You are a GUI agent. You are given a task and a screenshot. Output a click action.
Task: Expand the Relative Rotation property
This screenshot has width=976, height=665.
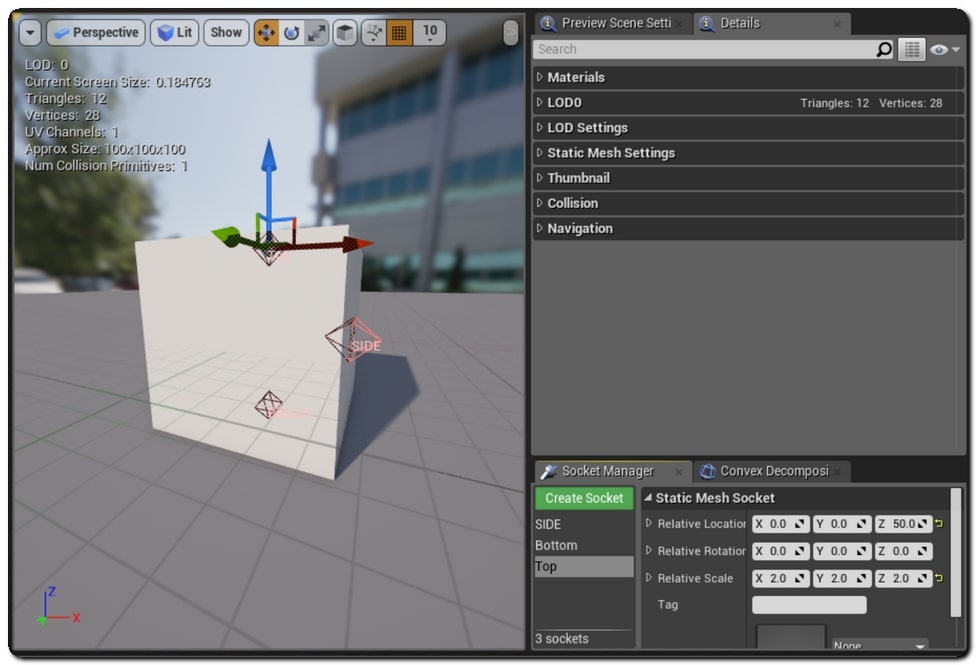(649, 550)
